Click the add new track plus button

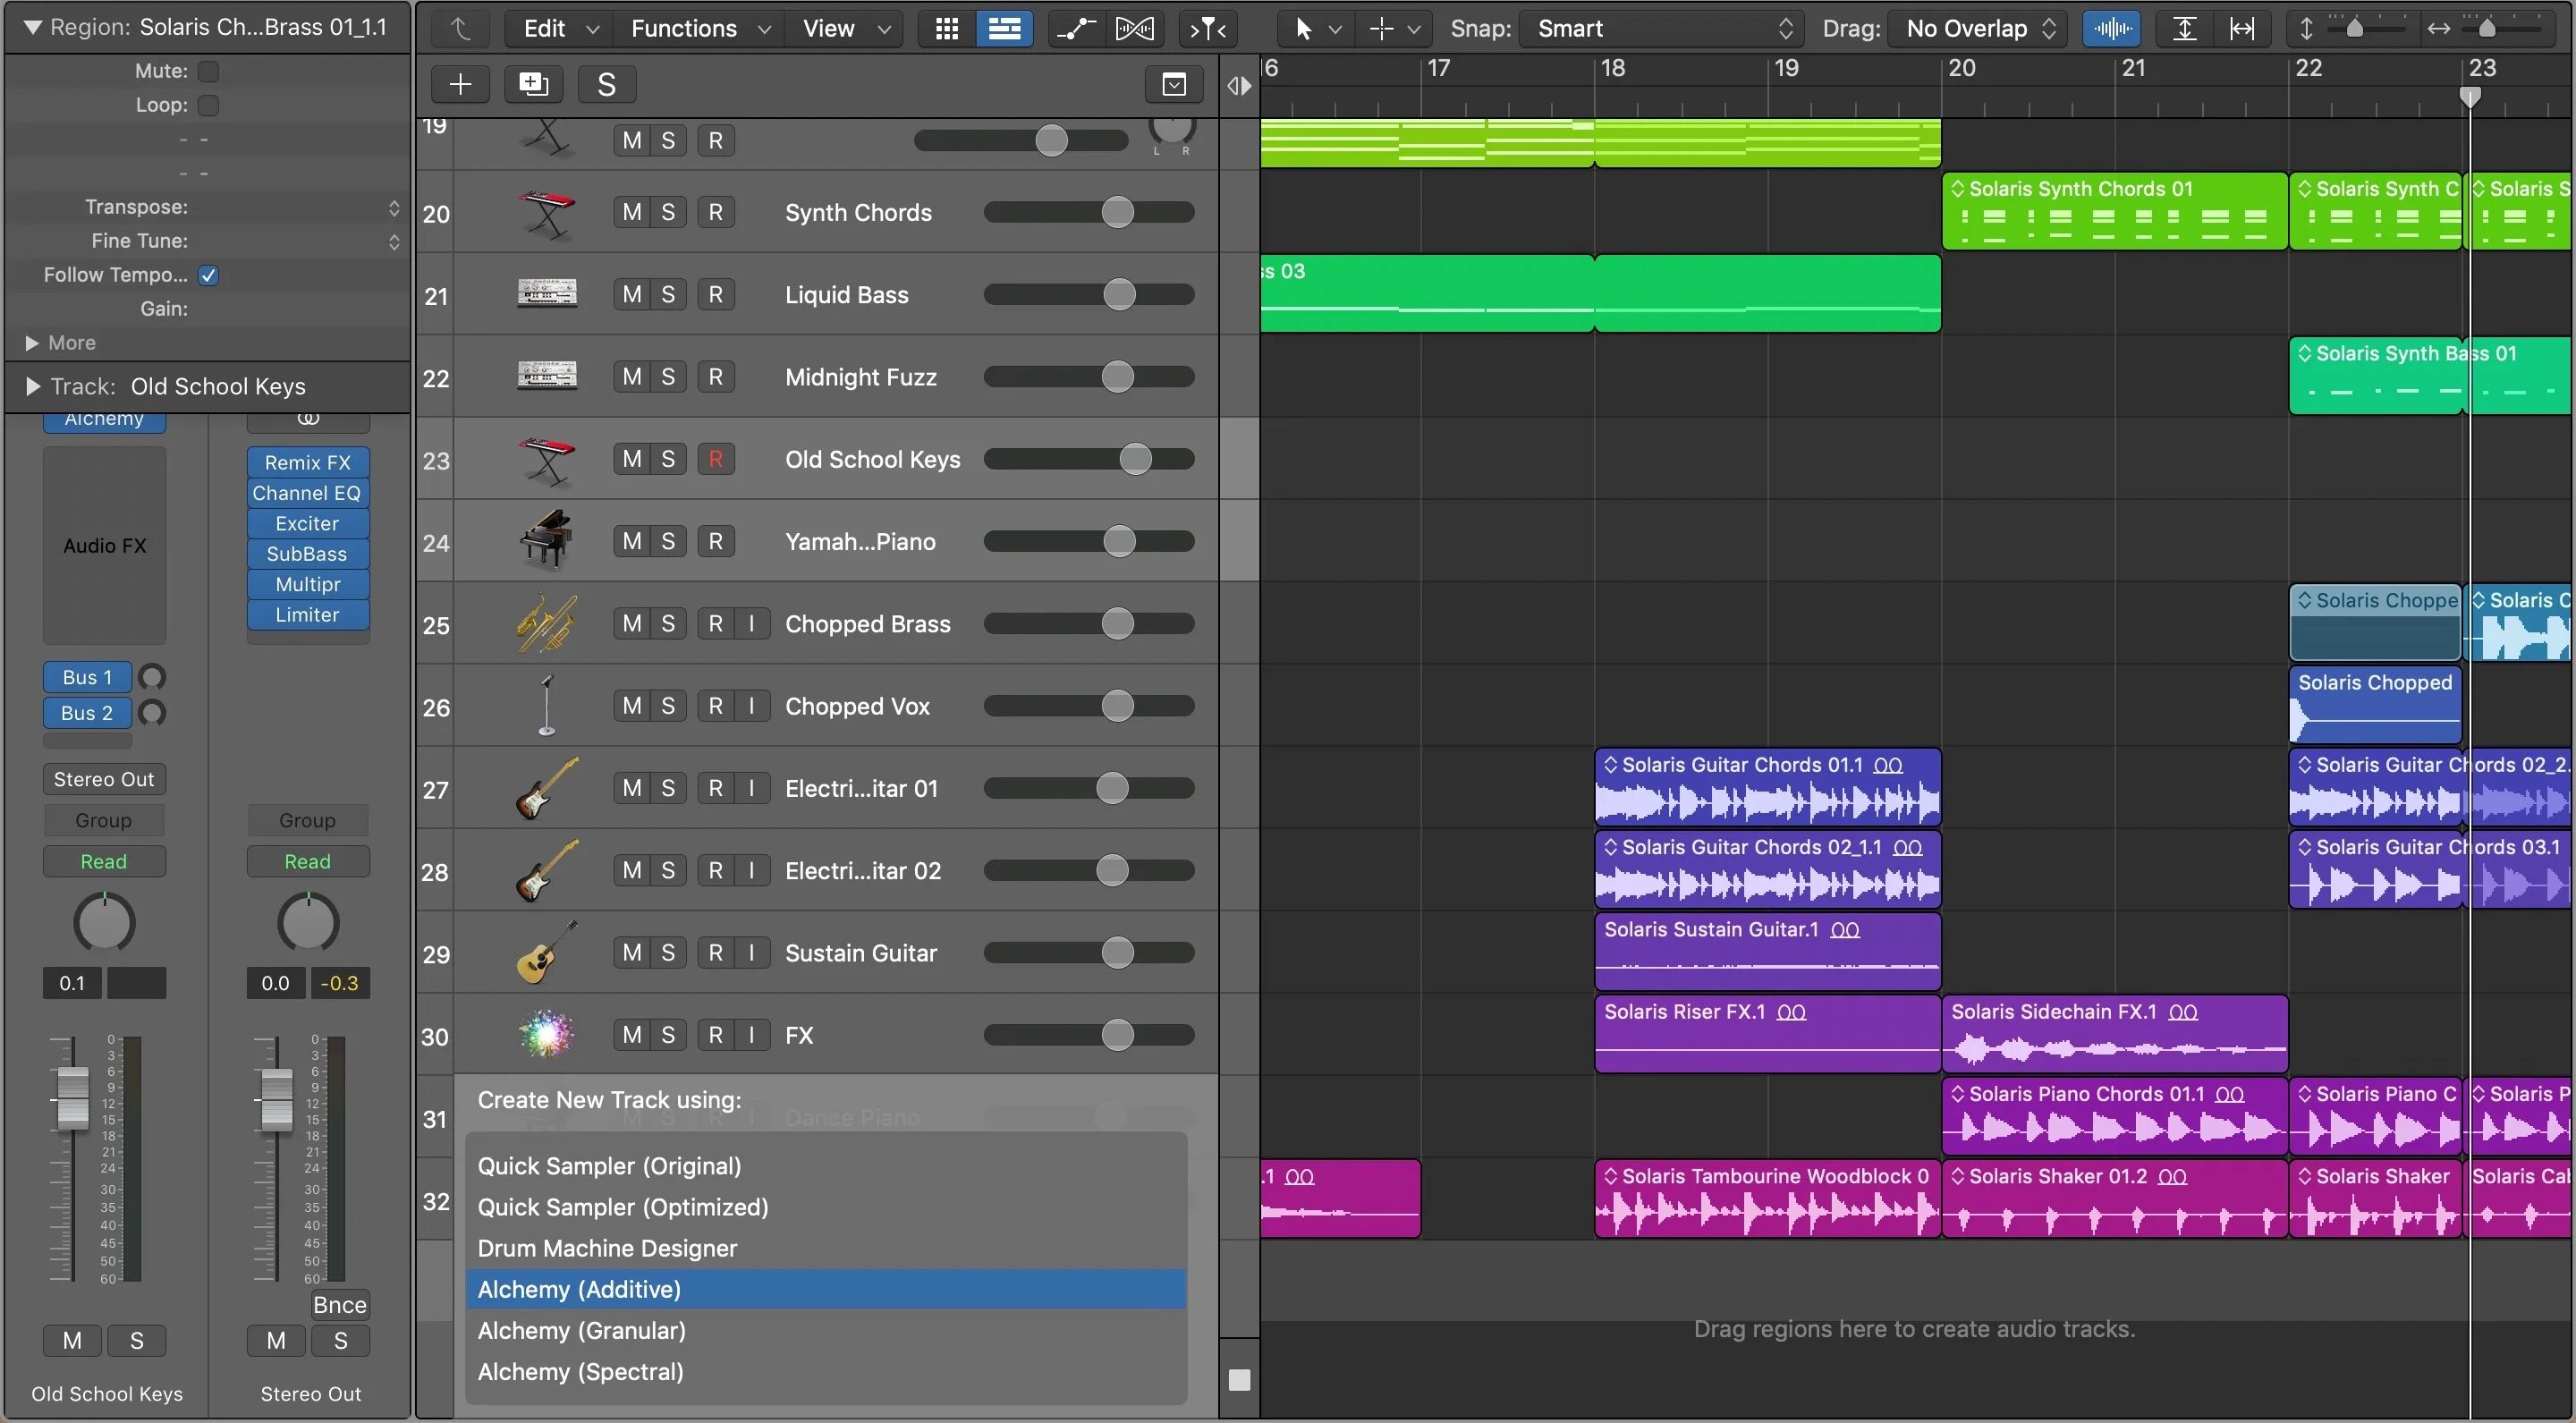[x=460, y=85]
